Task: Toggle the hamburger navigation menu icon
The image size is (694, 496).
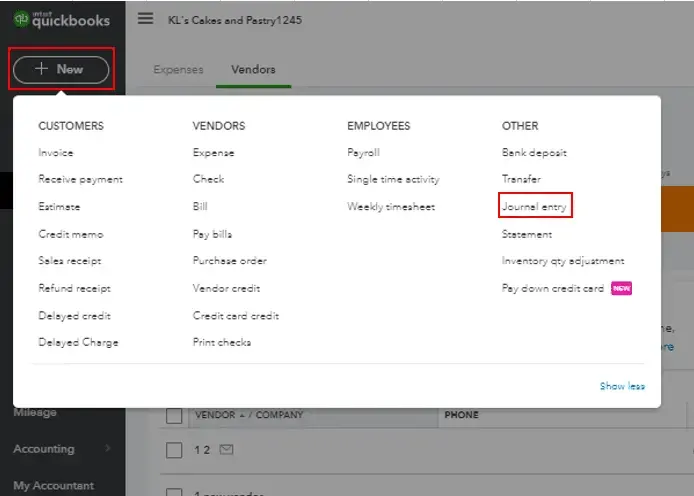Action: [146, 19]
